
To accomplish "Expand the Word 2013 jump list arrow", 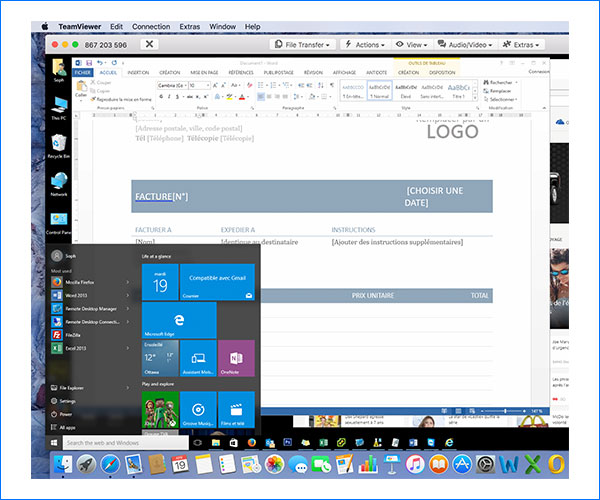I will 127,295.
